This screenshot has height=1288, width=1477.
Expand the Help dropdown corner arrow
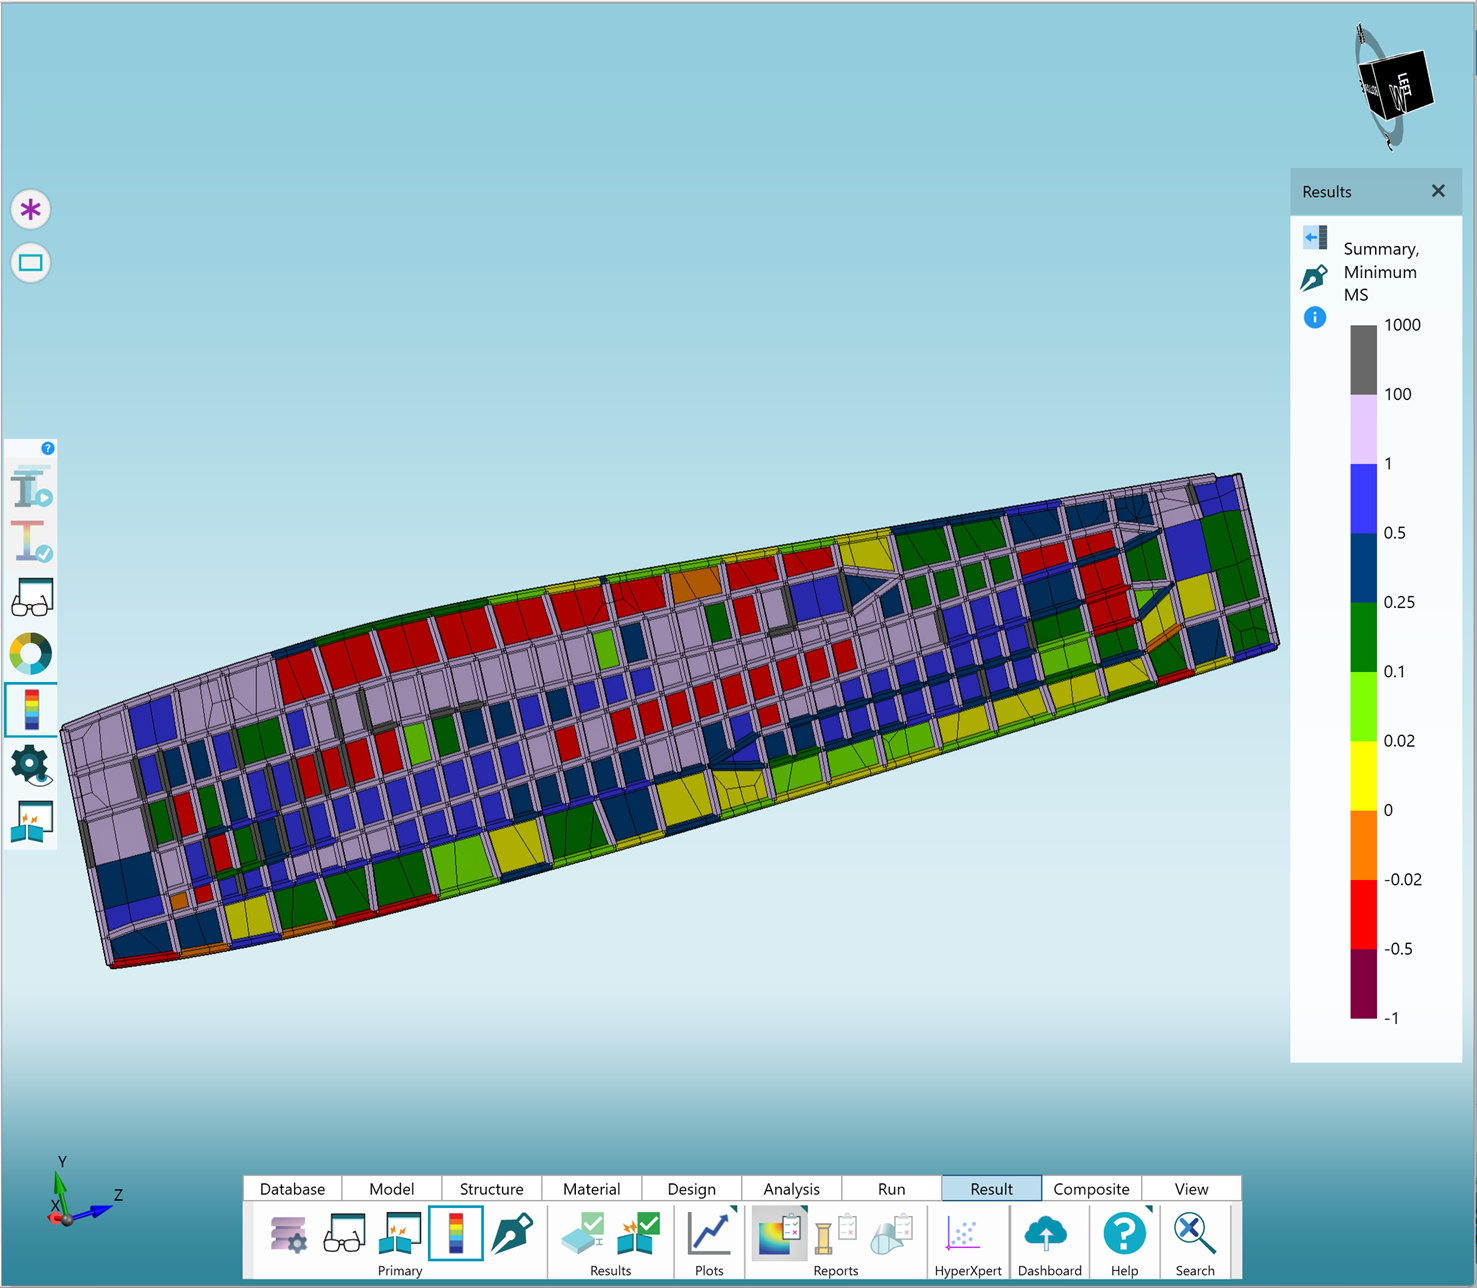1149,1210
